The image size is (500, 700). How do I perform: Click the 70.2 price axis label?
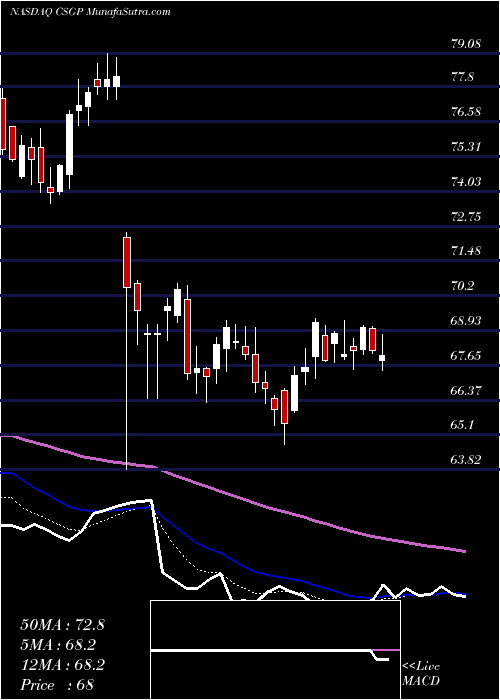click(462, 285)
